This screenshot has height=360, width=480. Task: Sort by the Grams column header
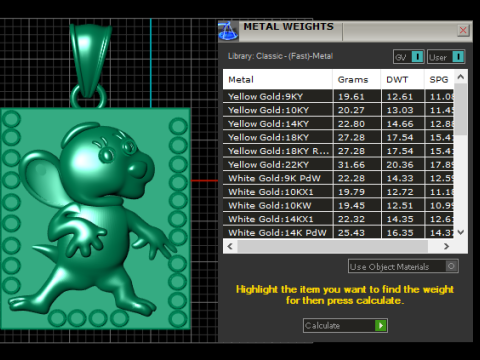pyautogui.click(x=356, y=80)
